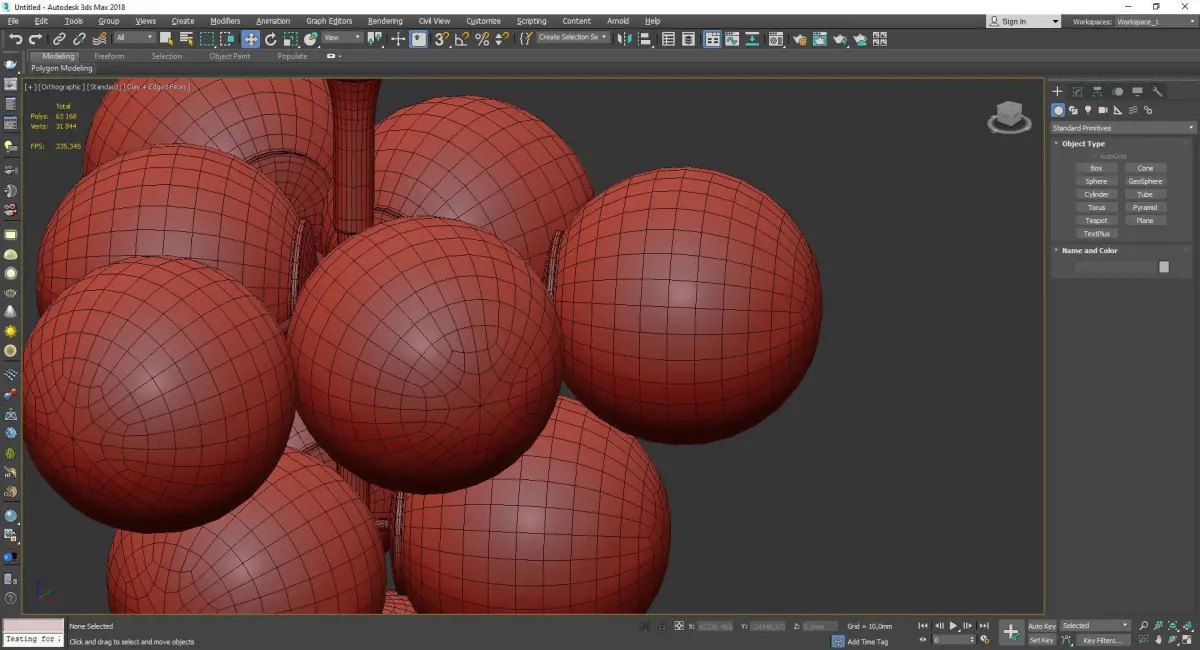
Task: Toggle Window/Crossing selection mode
Action: coord(228,39)
